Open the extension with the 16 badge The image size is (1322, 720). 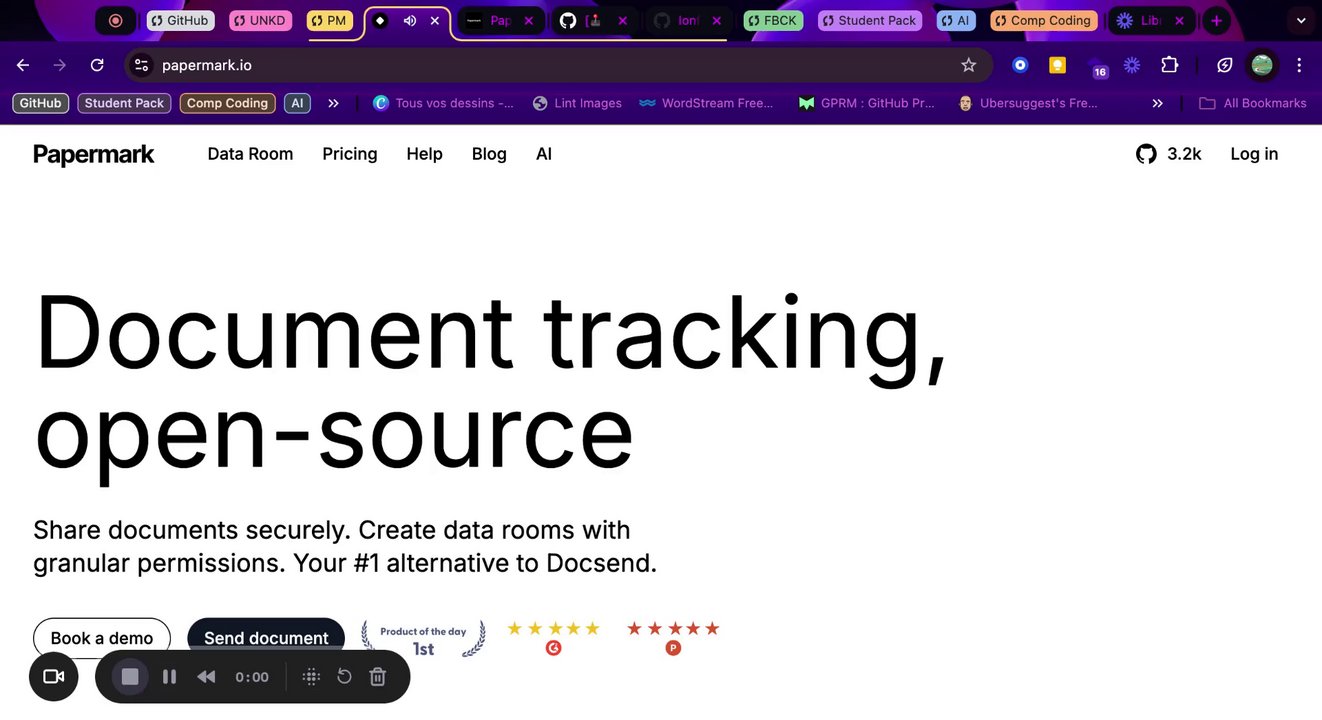[x=1097, y=67]
